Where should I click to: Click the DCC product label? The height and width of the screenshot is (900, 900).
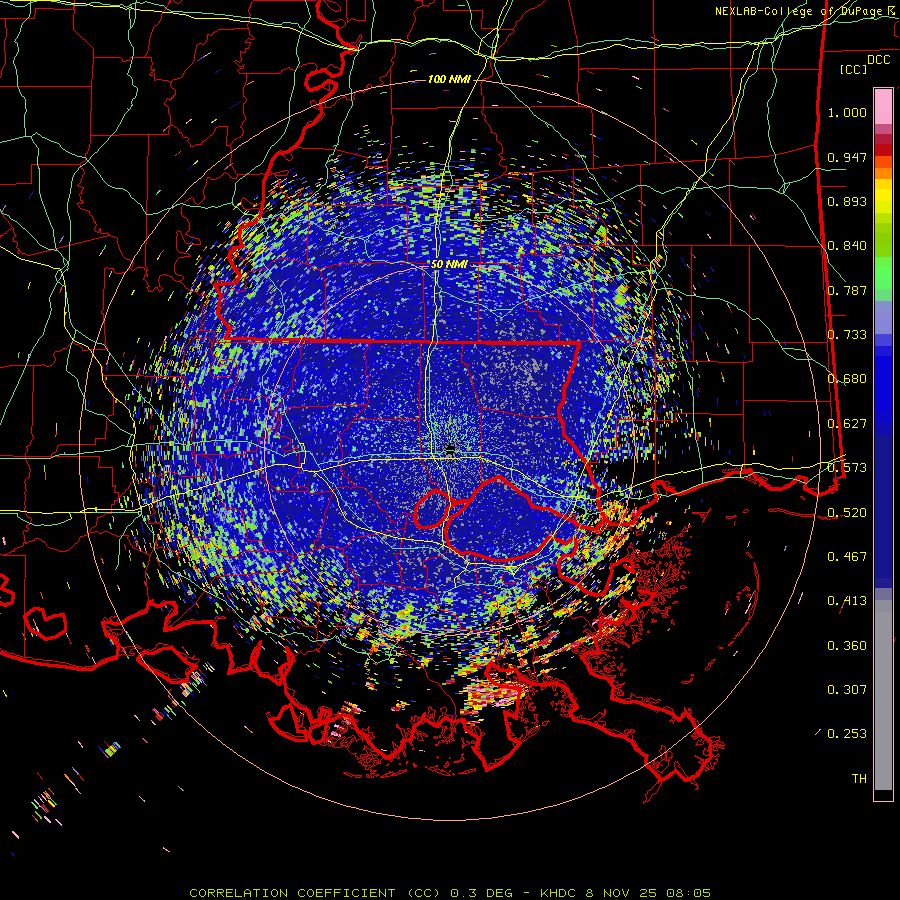tap(878, 60)
